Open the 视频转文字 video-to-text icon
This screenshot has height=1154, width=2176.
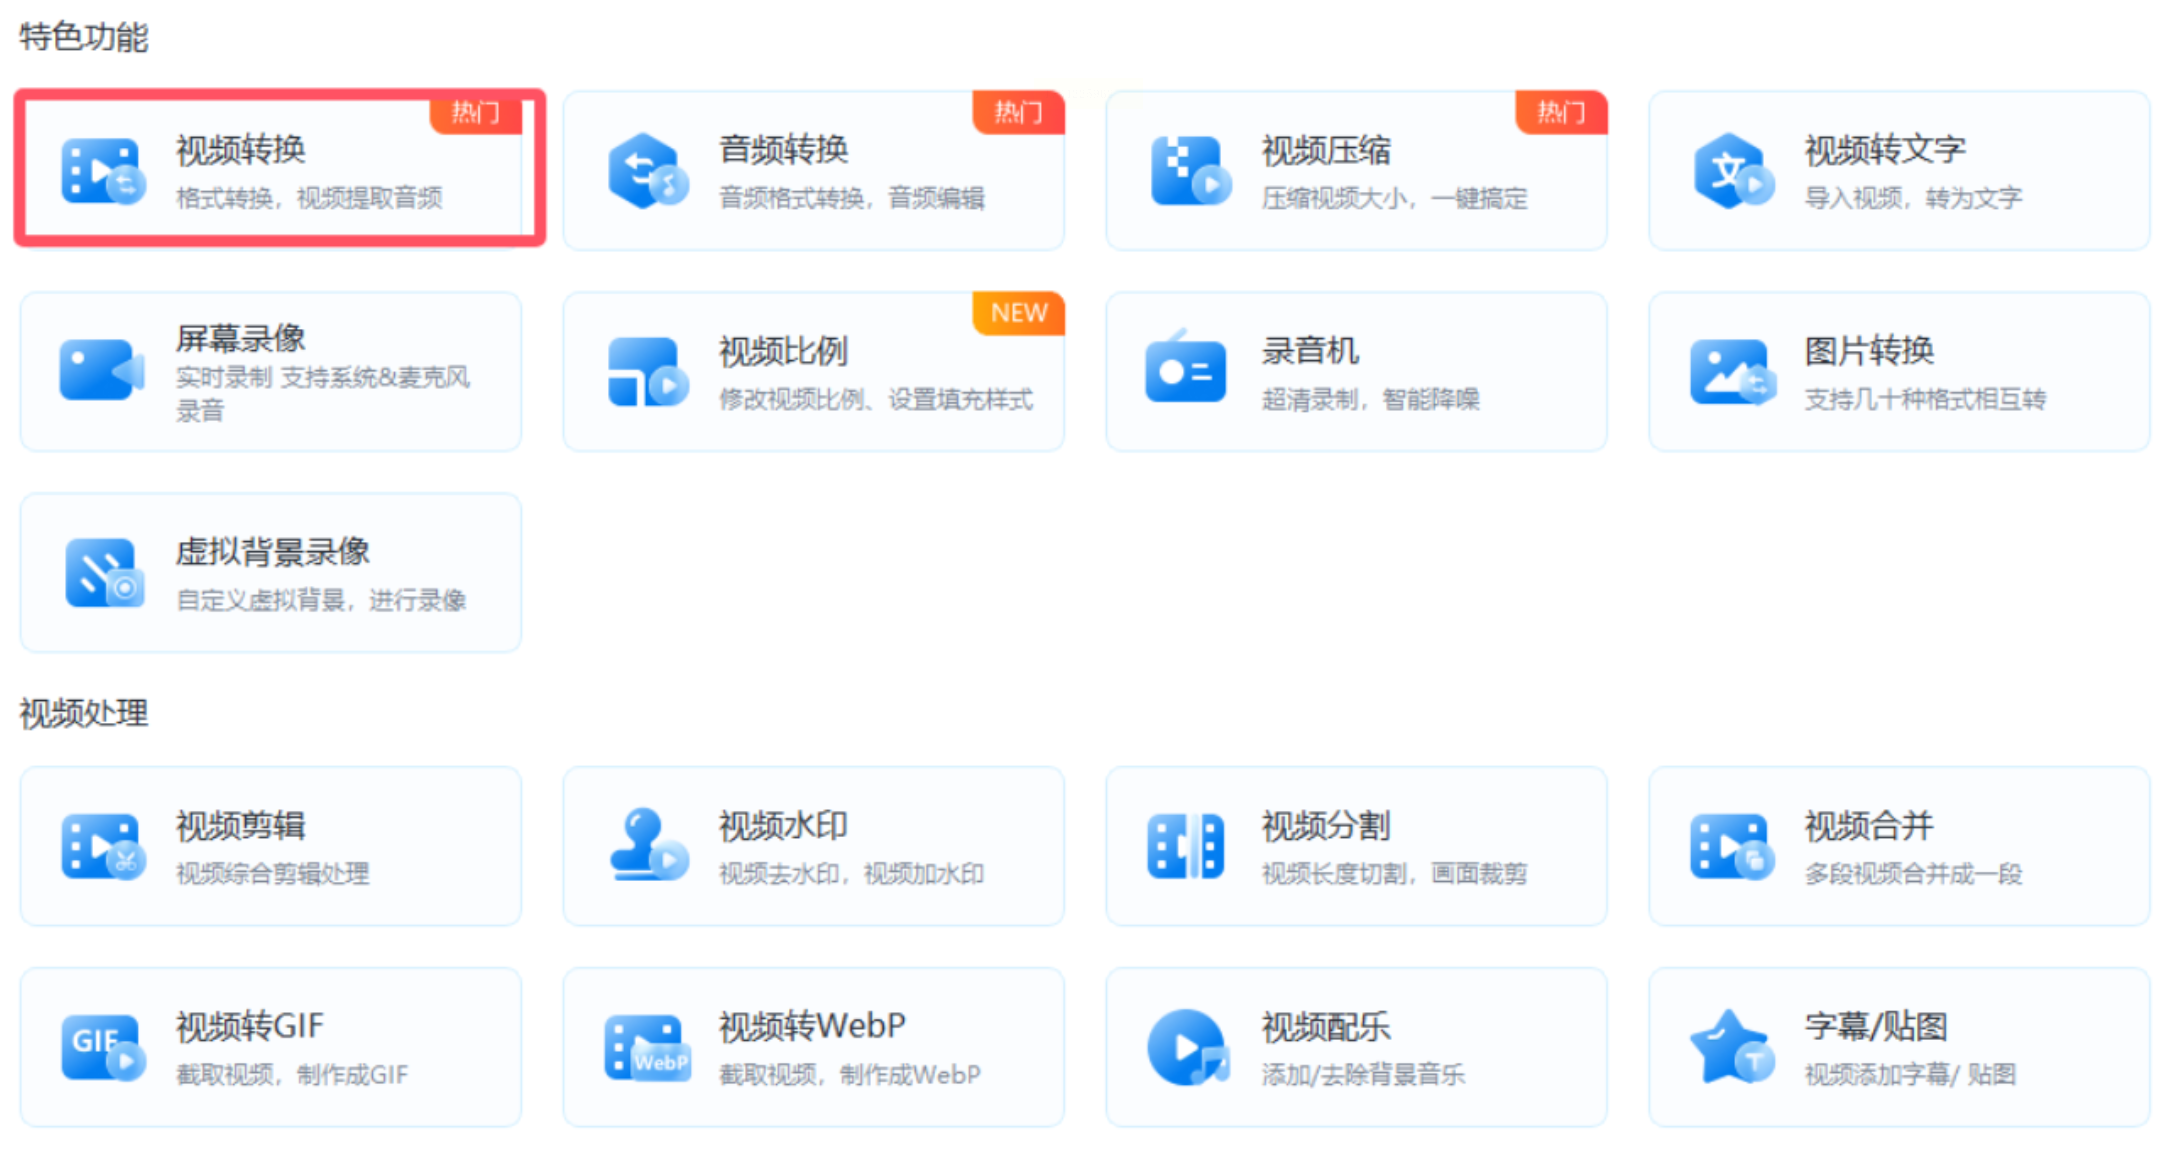[x=1732, y=171]
